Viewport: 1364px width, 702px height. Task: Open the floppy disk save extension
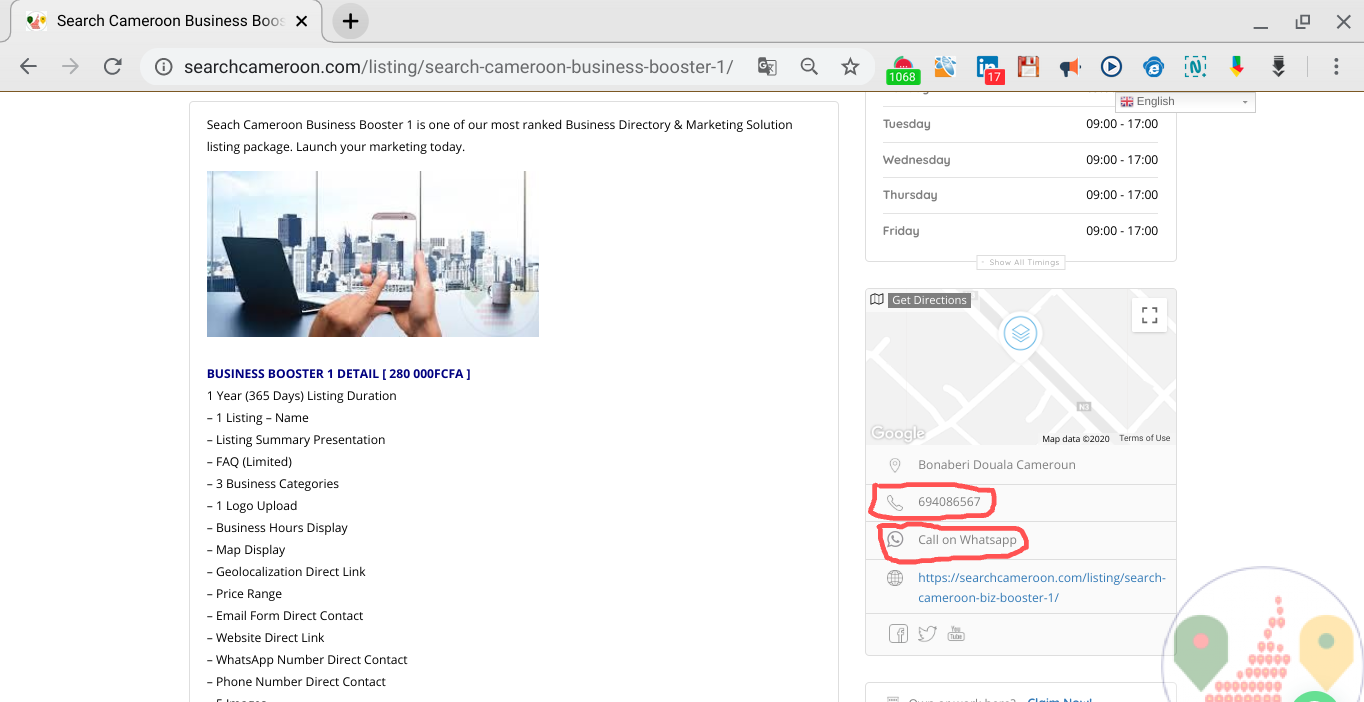point(1028,67)
